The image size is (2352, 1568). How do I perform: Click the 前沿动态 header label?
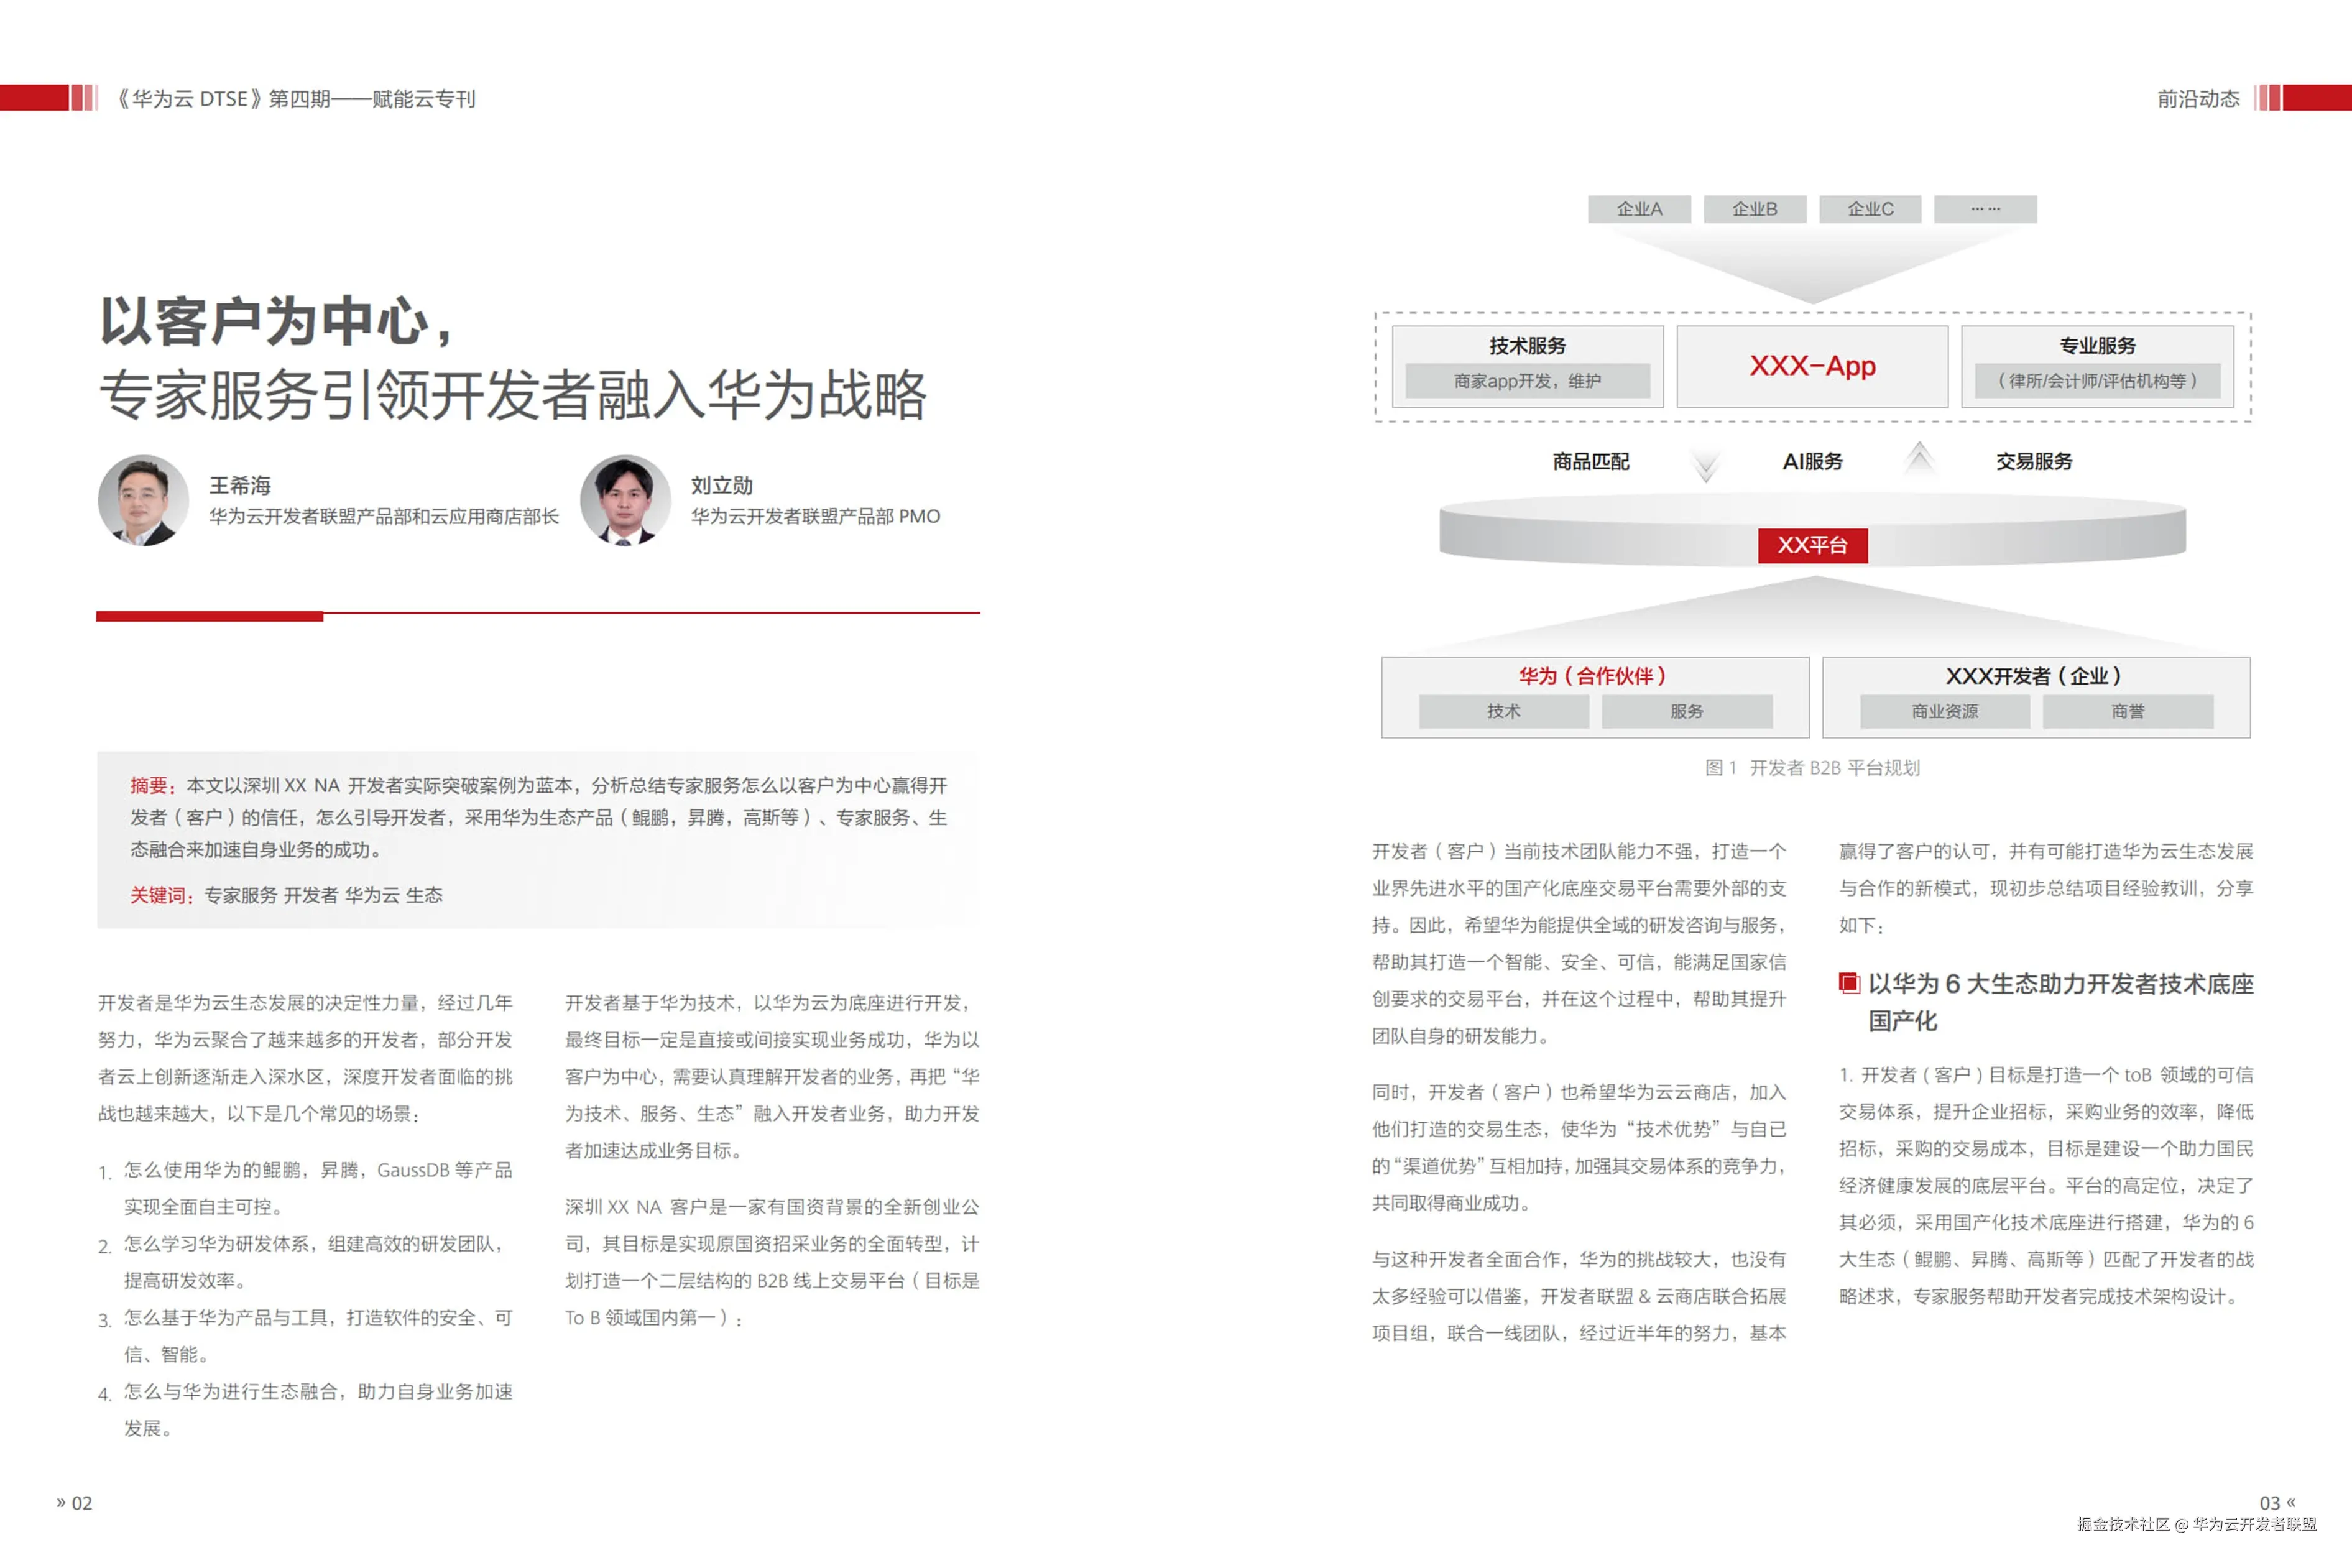[x=2198, y=99]
